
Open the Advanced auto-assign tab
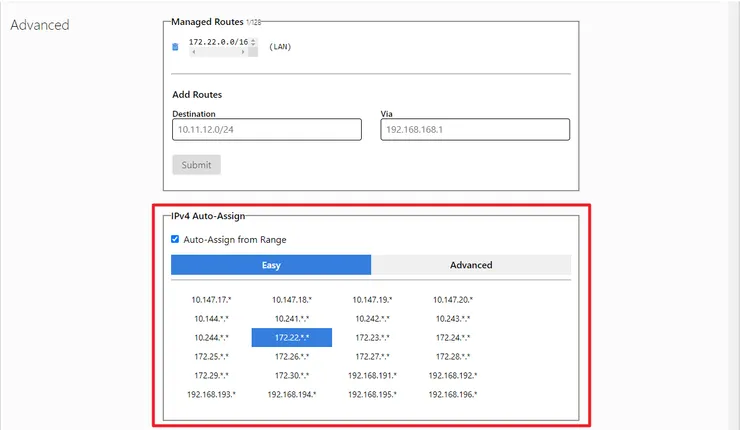pyautogui.click(x=471, y=265)
